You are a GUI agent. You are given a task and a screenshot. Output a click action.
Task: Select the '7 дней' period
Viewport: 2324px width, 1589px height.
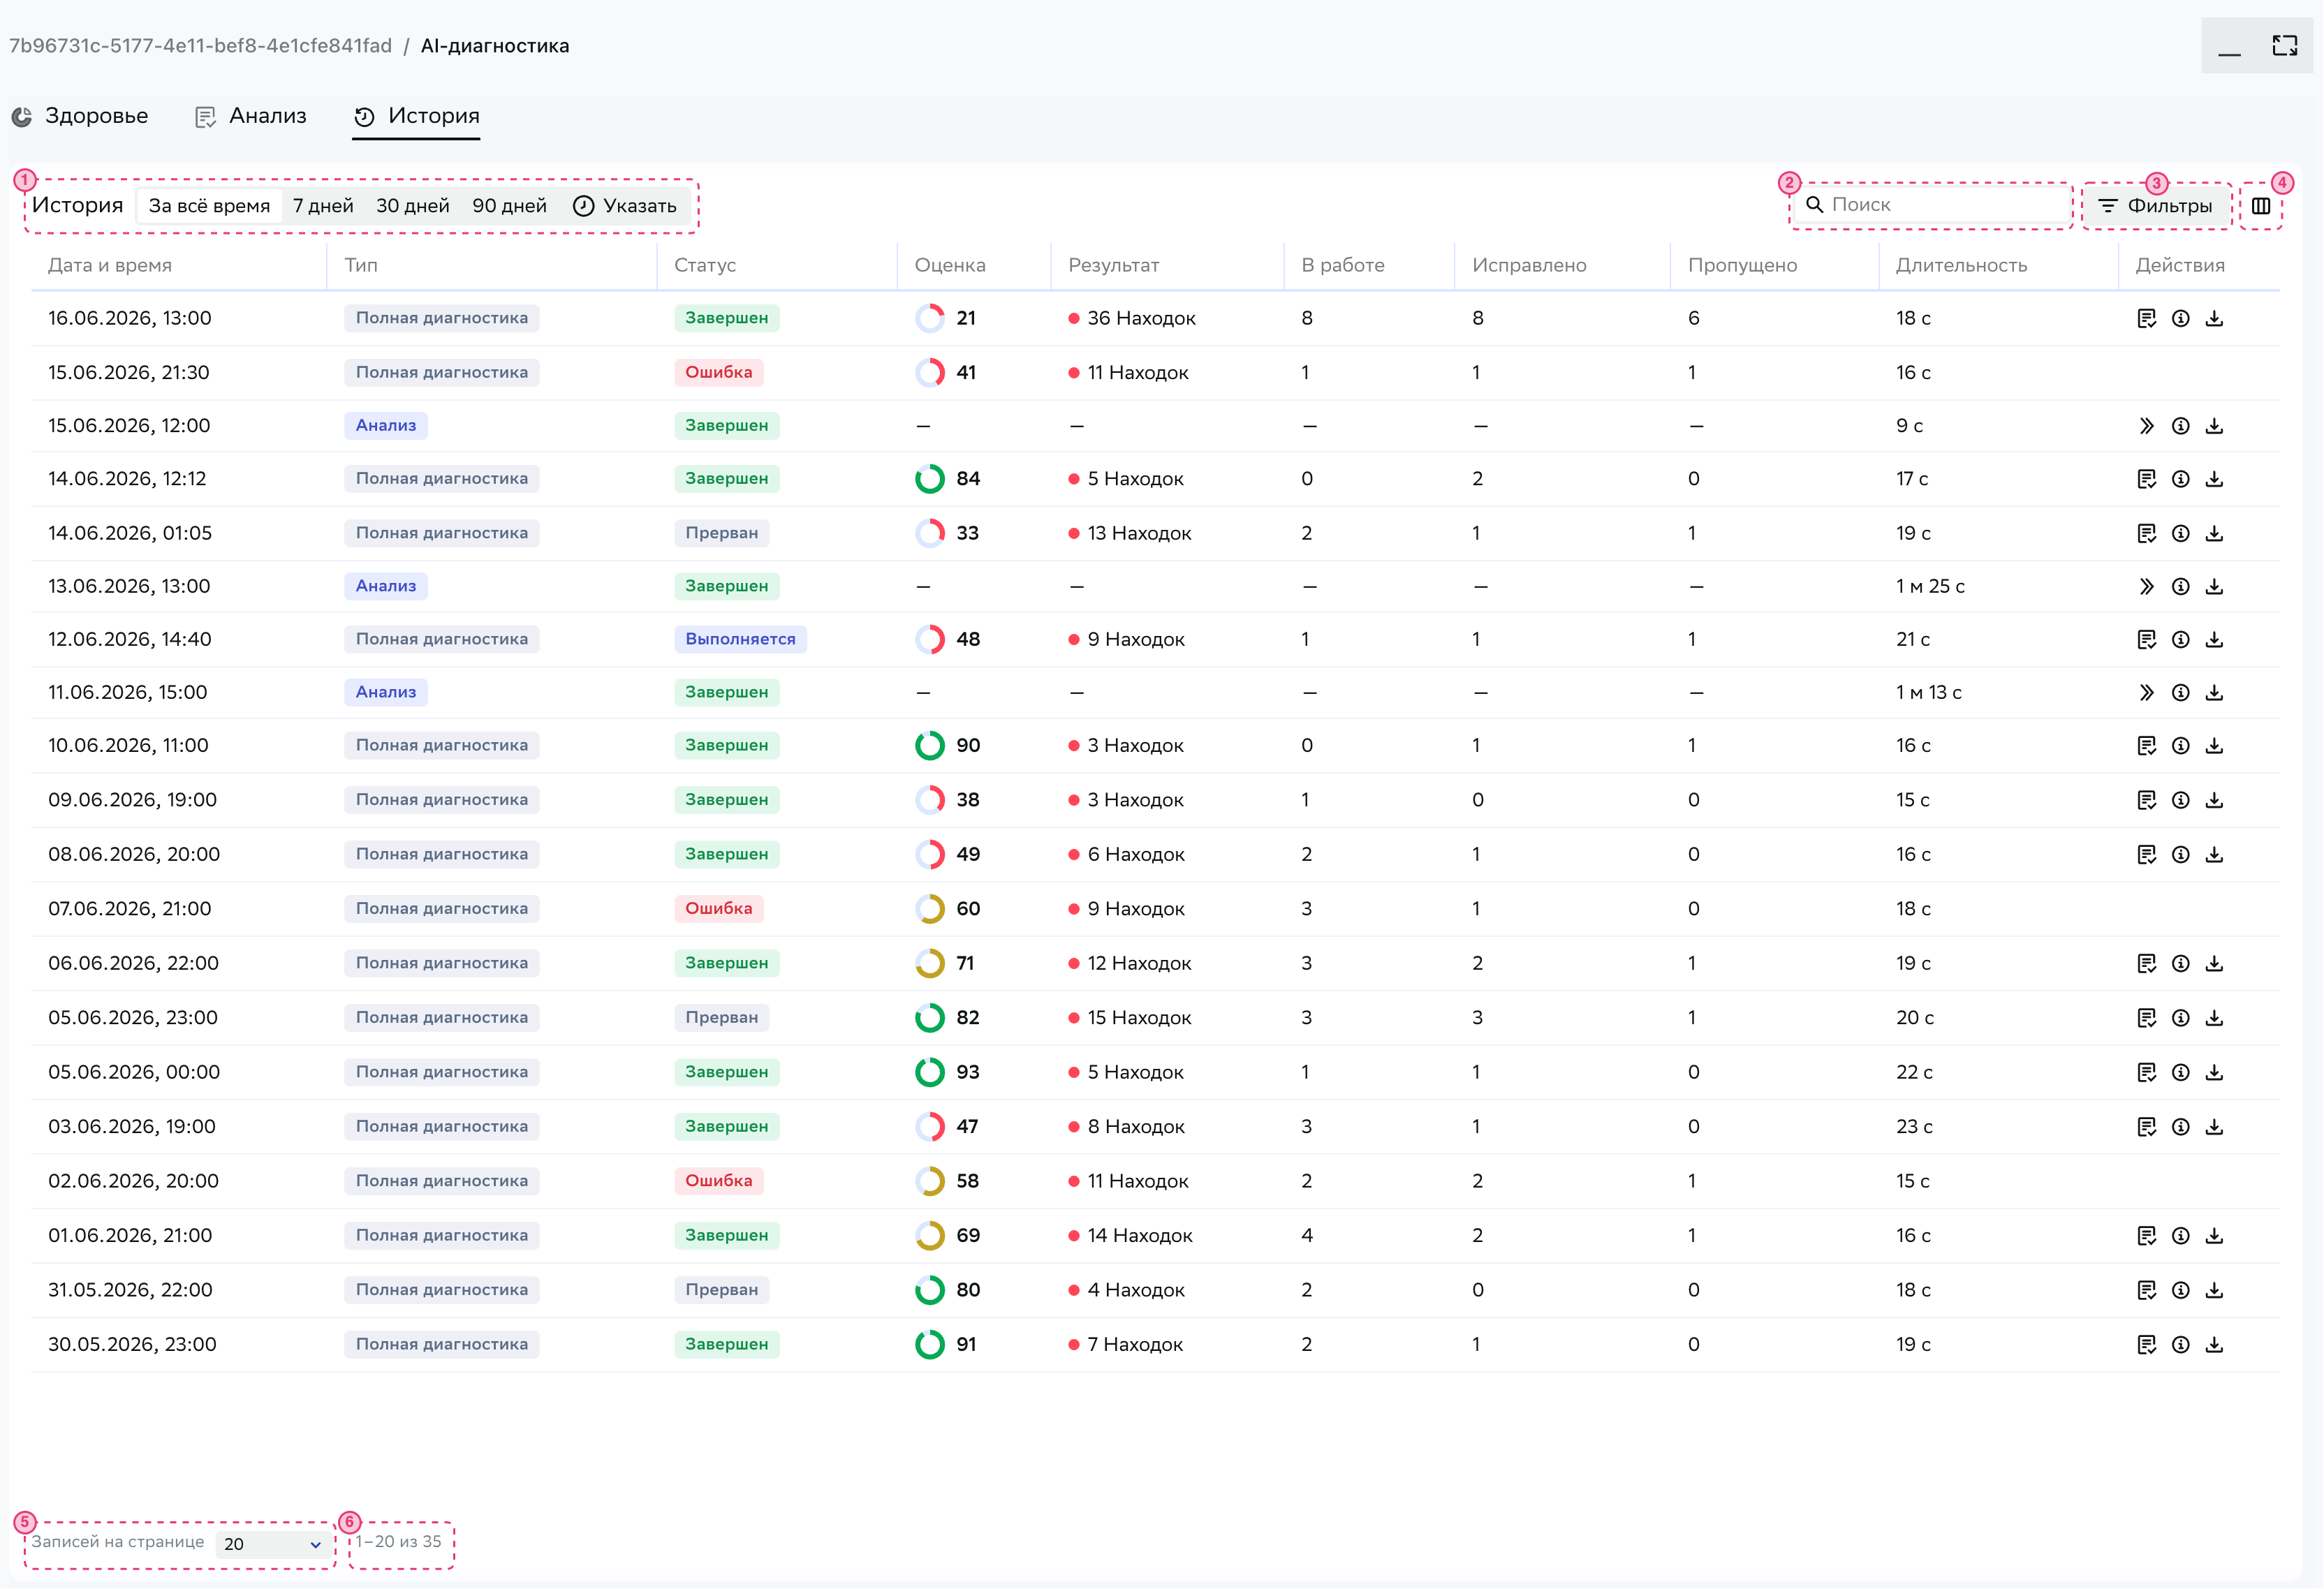coord(323,206)
